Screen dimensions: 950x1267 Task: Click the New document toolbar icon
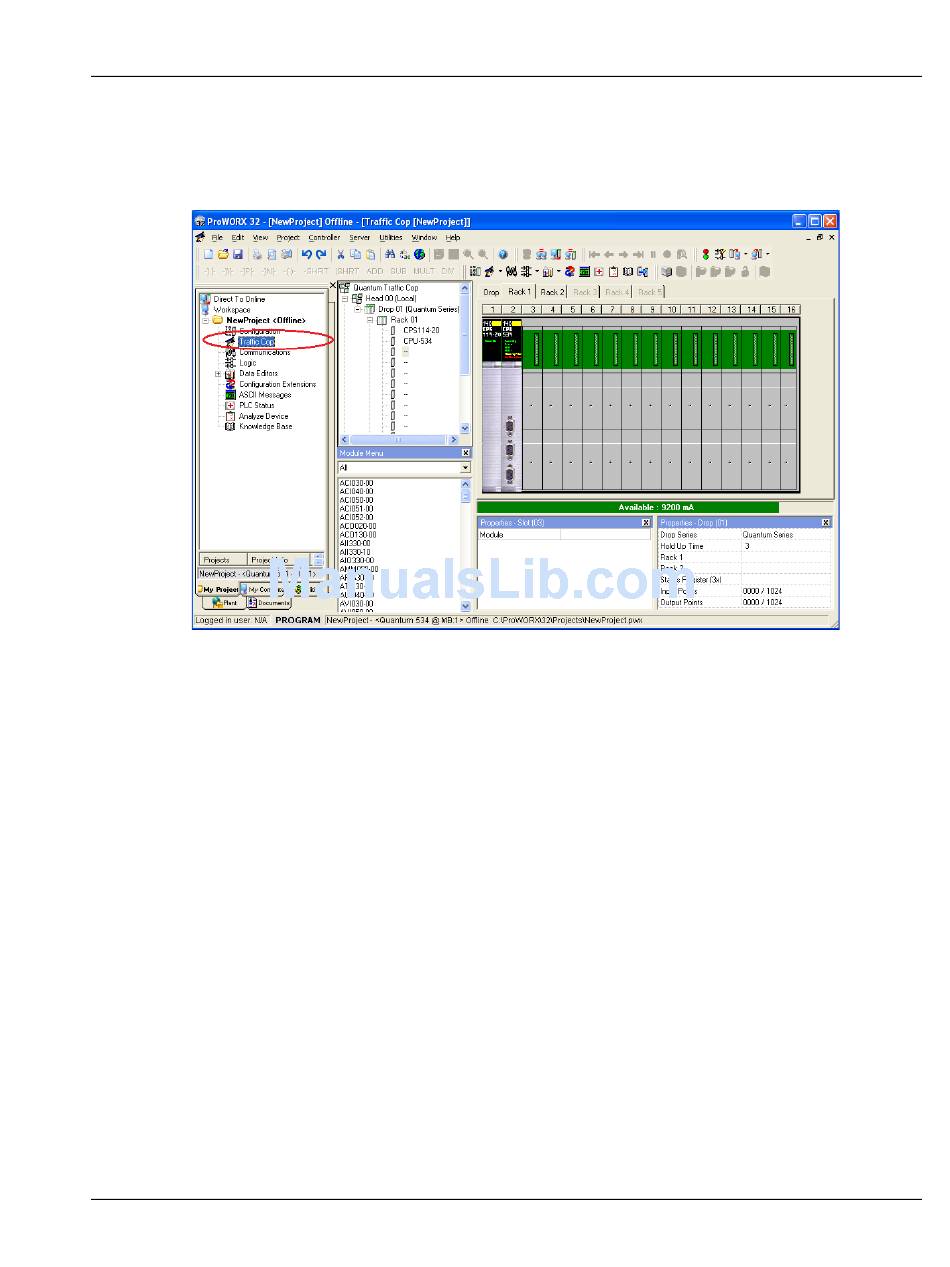(x=208, y=254)
